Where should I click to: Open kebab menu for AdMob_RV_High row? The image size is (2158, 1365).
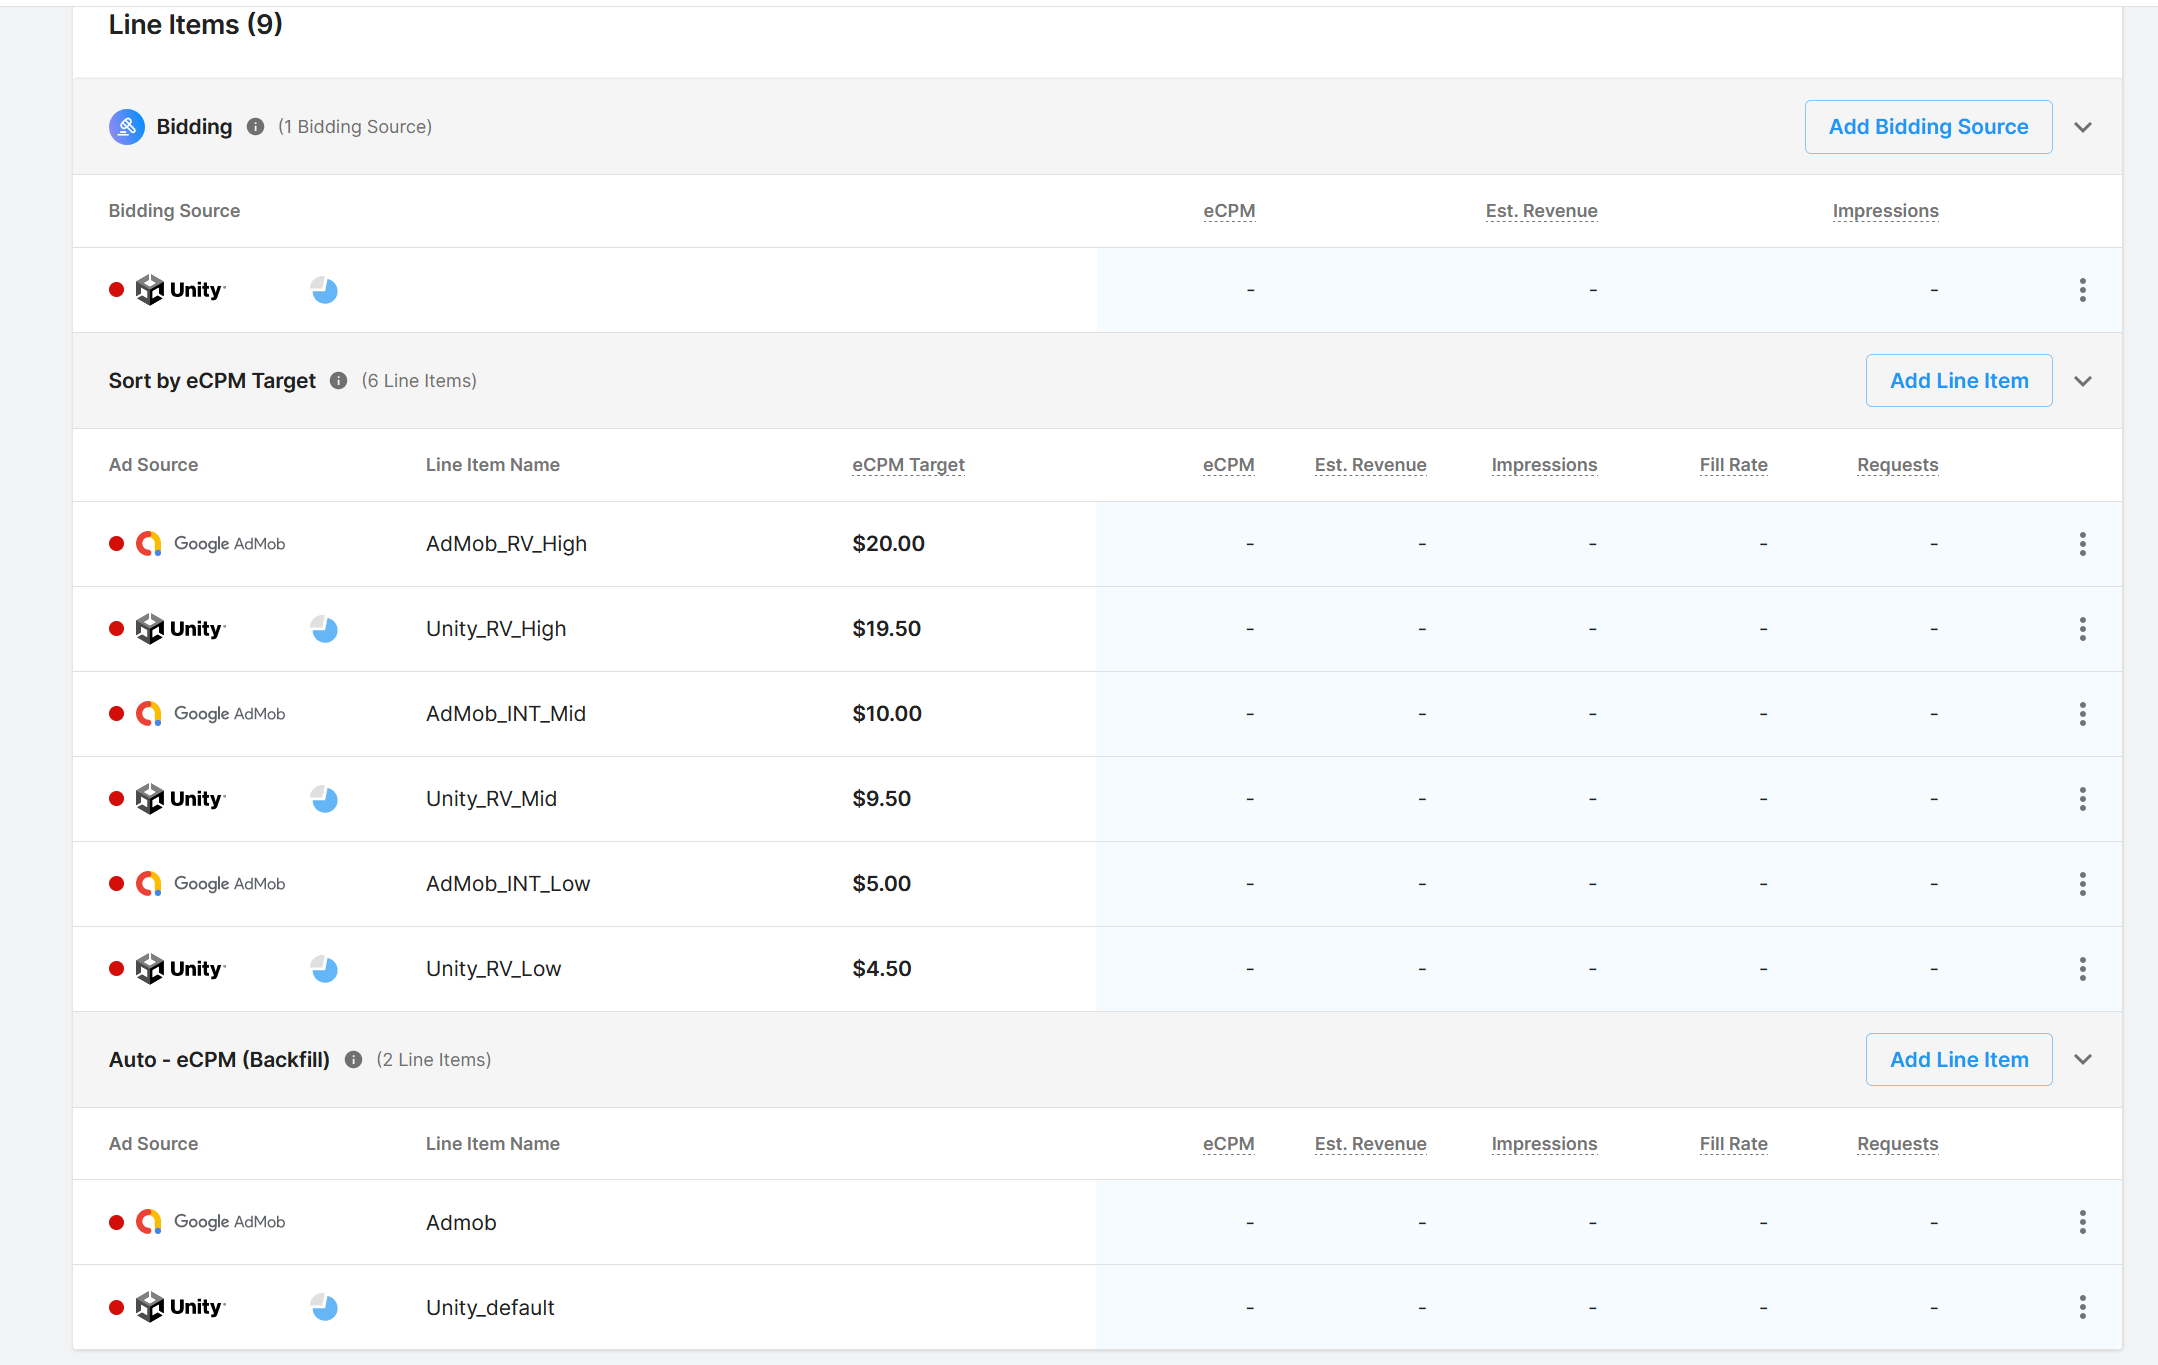click(x=2082, y=544)
